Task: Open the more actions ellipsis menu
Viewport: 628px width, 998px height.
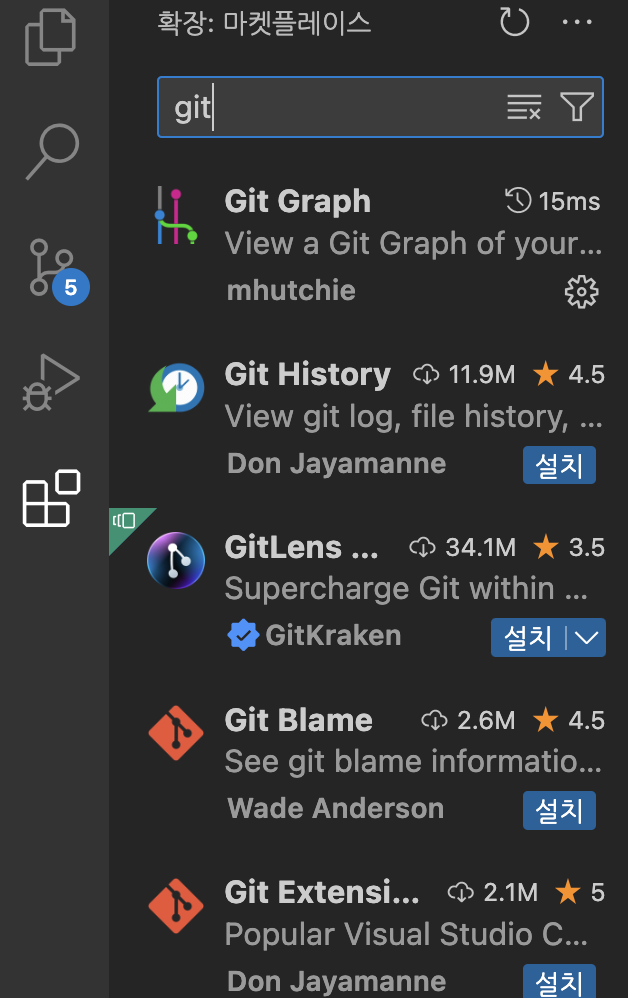Action: point(577,23)
